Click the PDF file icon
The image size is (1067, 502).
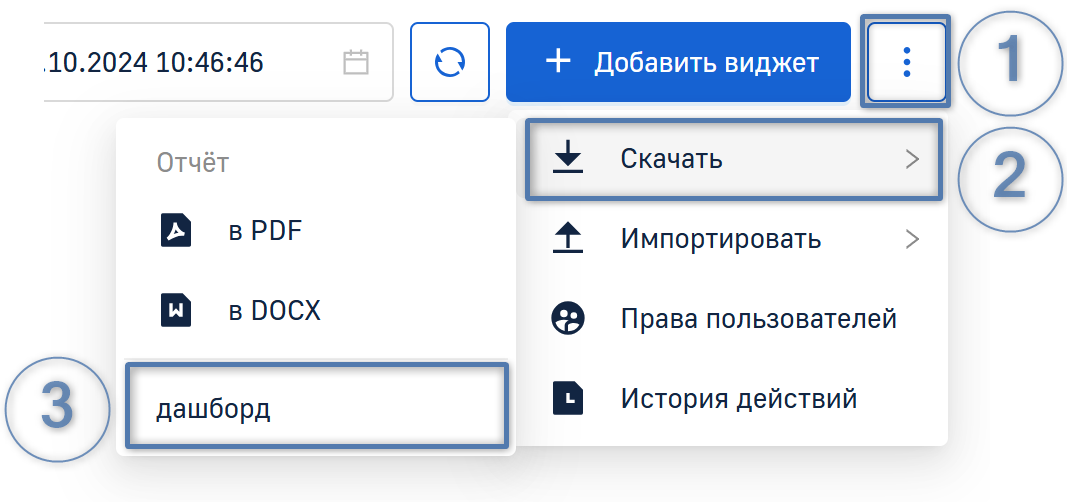point(176,231)
